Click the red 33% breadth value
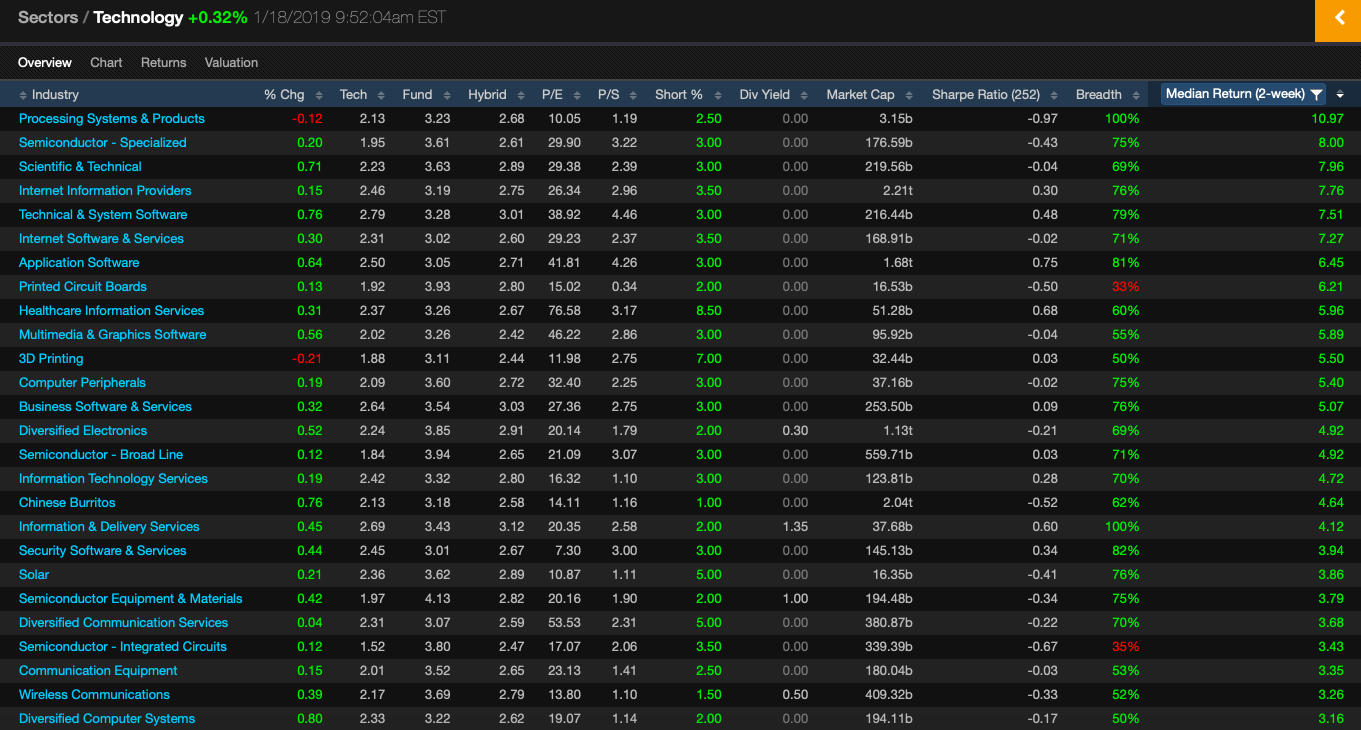 click(1125, 286)
